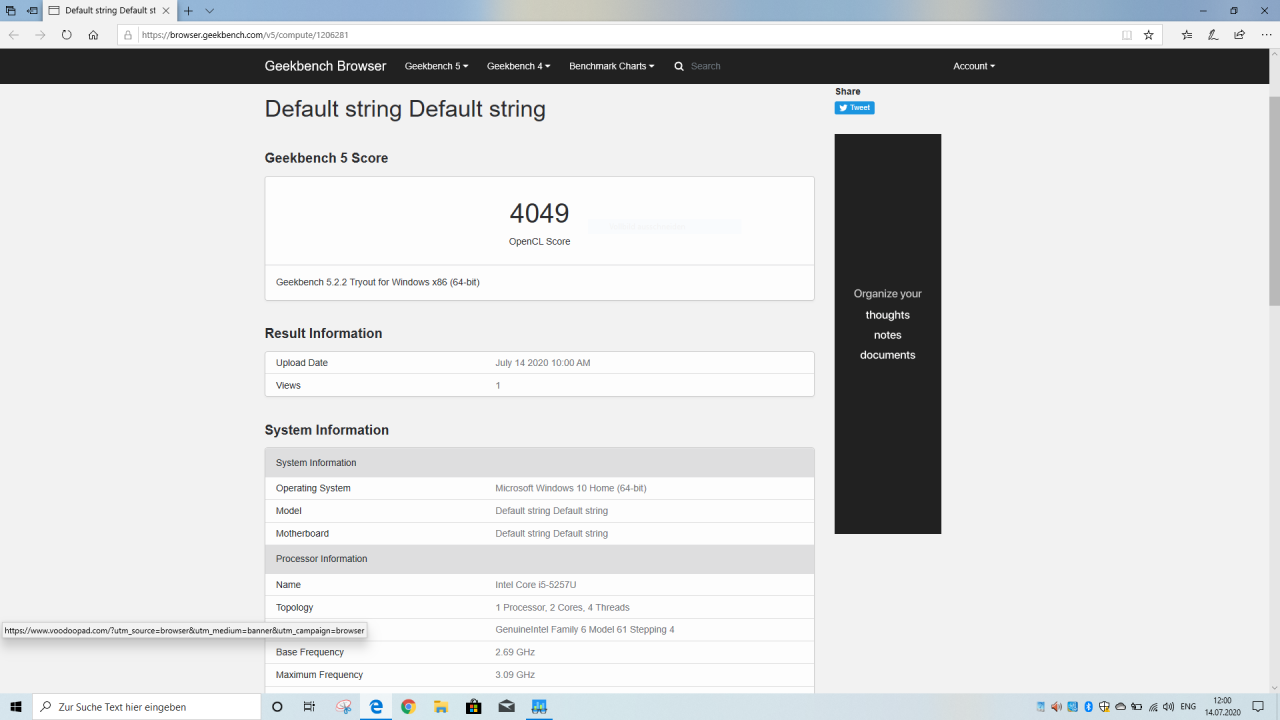1280x720 pixels.
Task: Click the Geekbench 5.2.2 Tryout version text
Action: click(378, 282)
